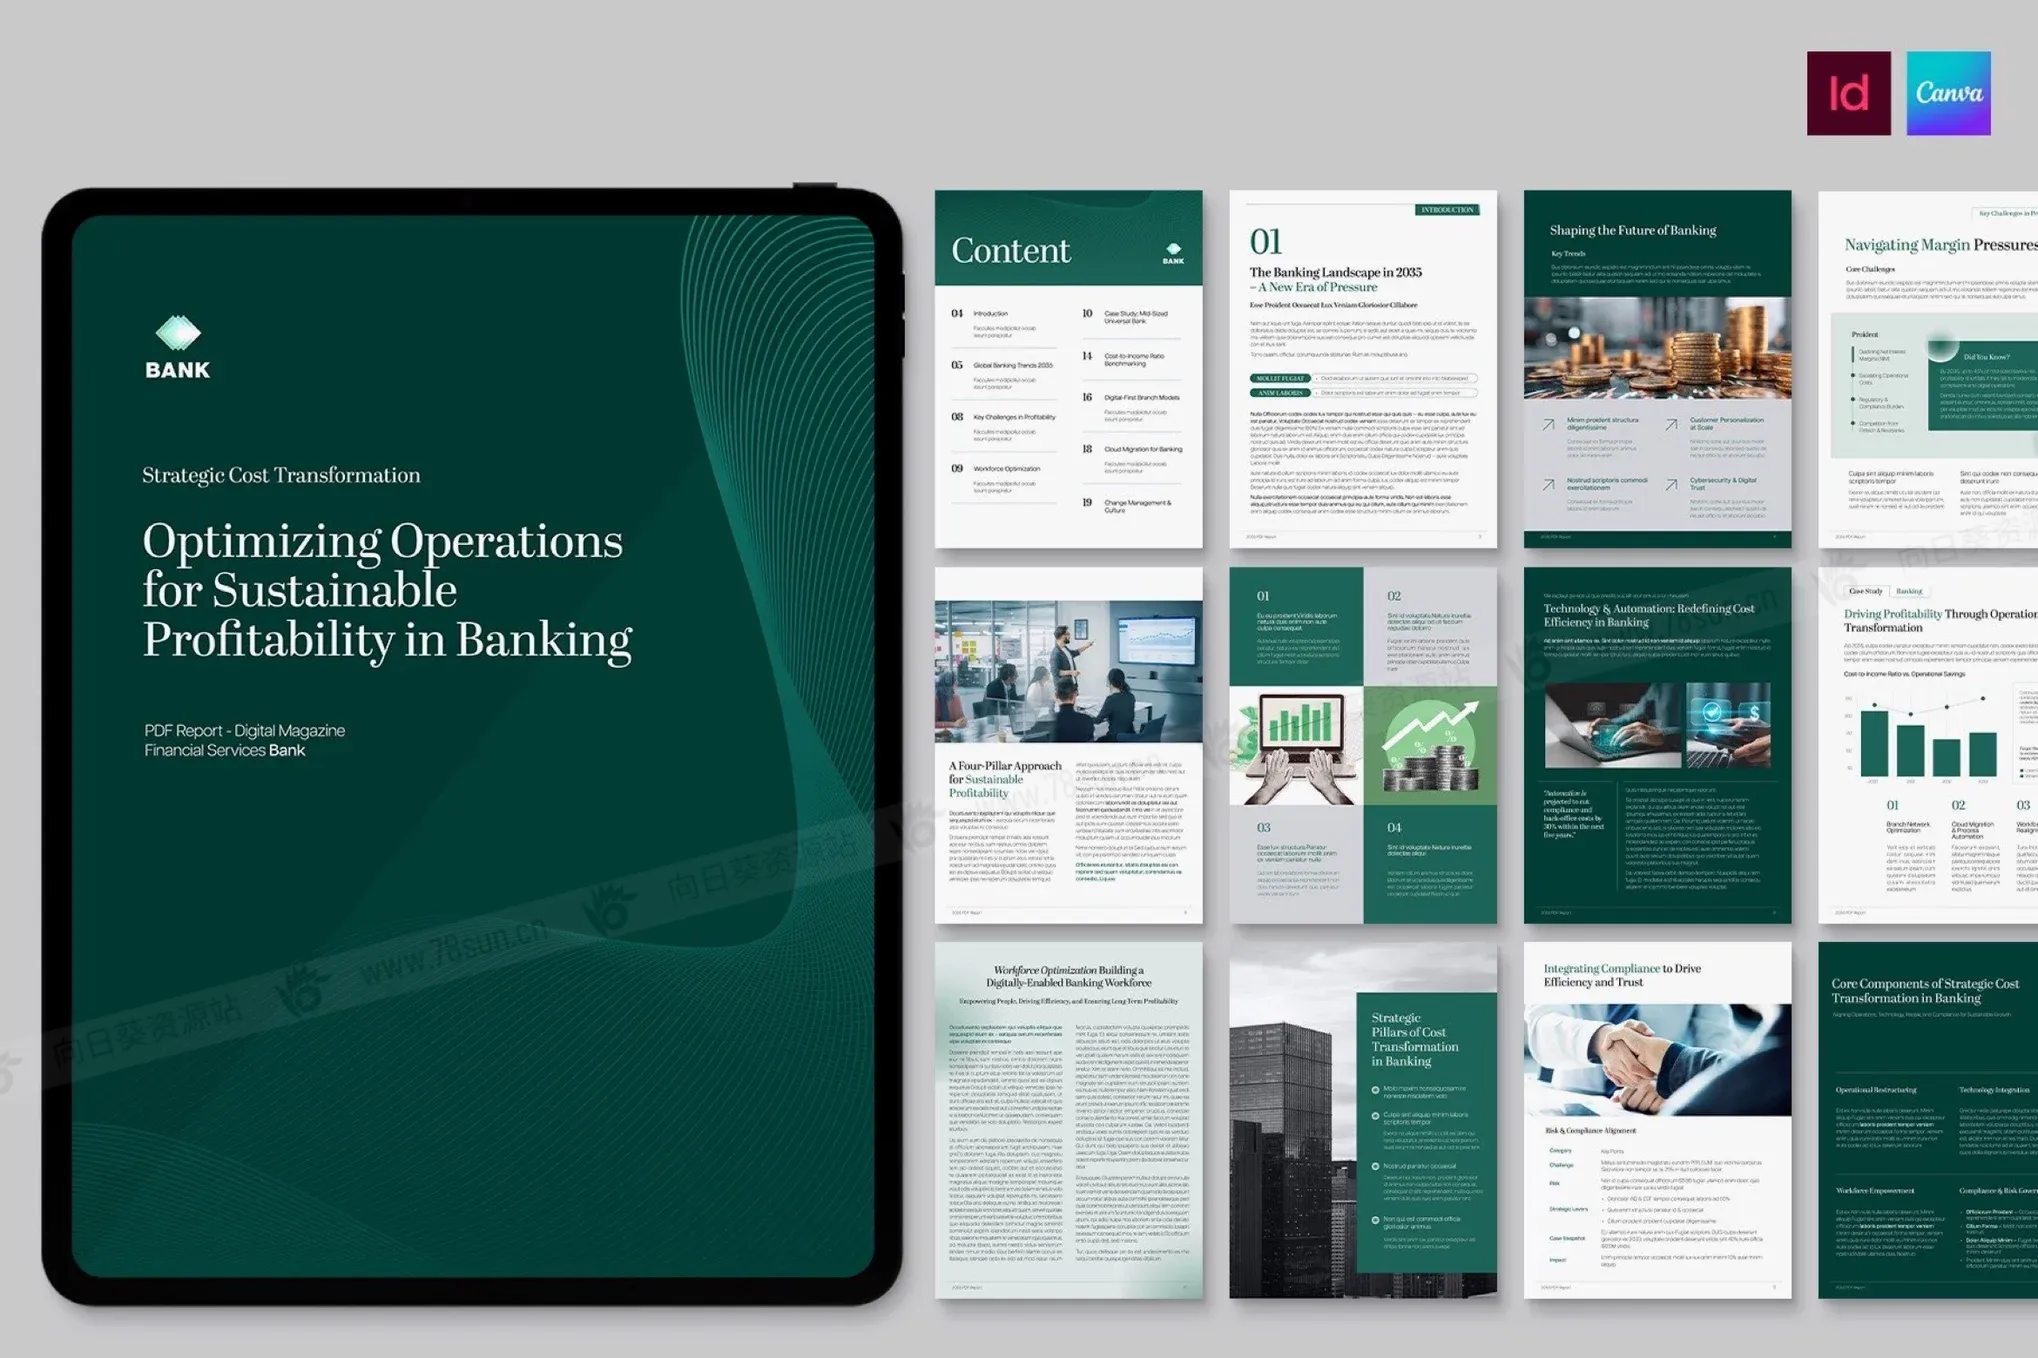Open the Content page thumbnail
The image size is (2038, 1358).
tap(1068, 420)
